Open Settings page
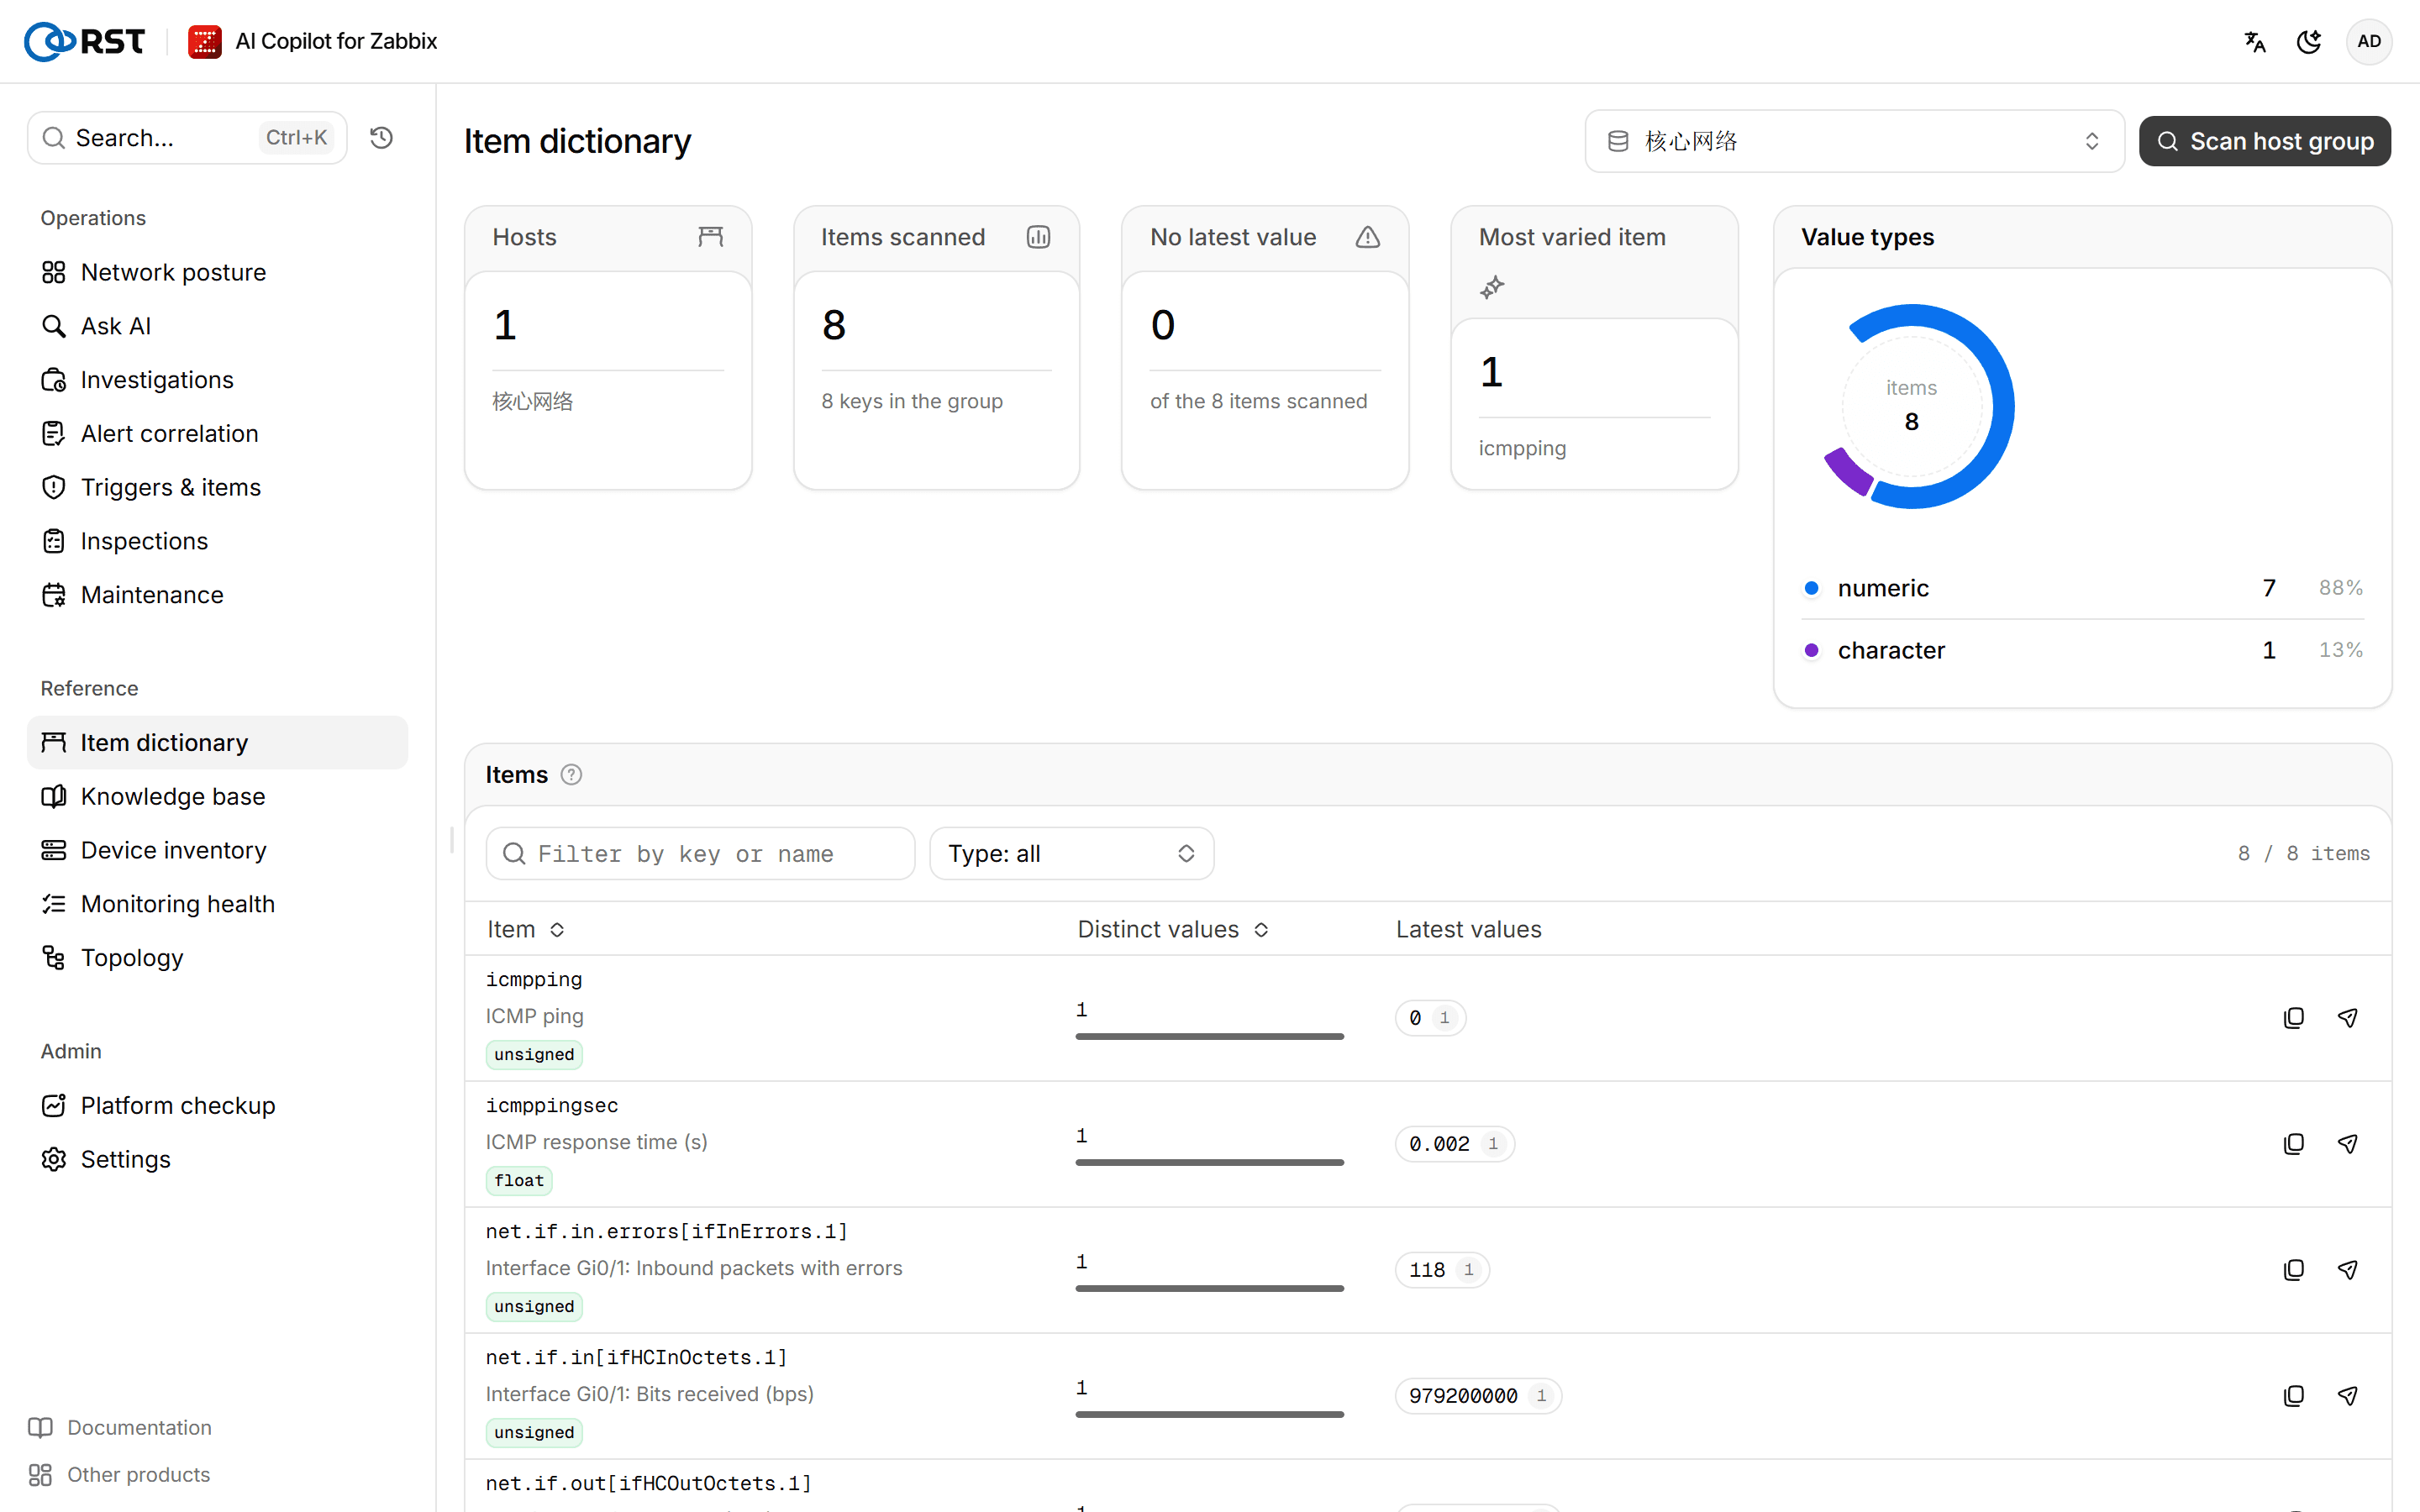This screenshot has width=2420, height=1512. pos(217,1160)
